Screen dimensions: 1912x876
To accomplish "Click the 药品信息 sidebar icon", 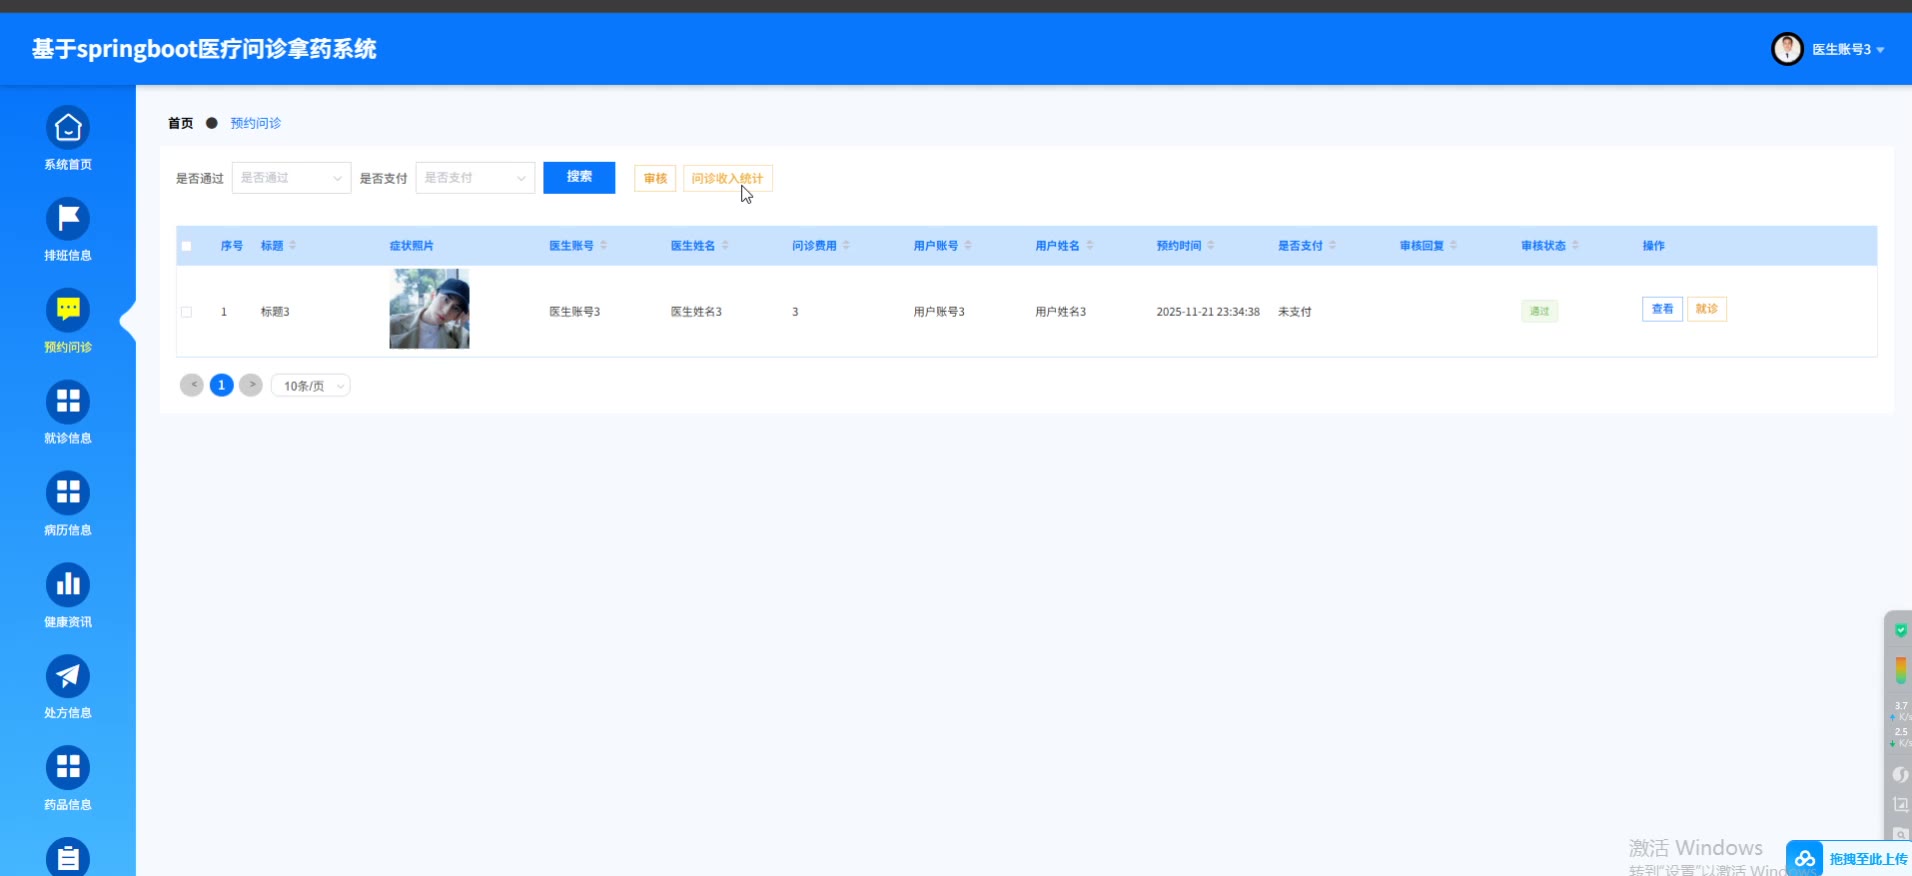I will point(68,768).
